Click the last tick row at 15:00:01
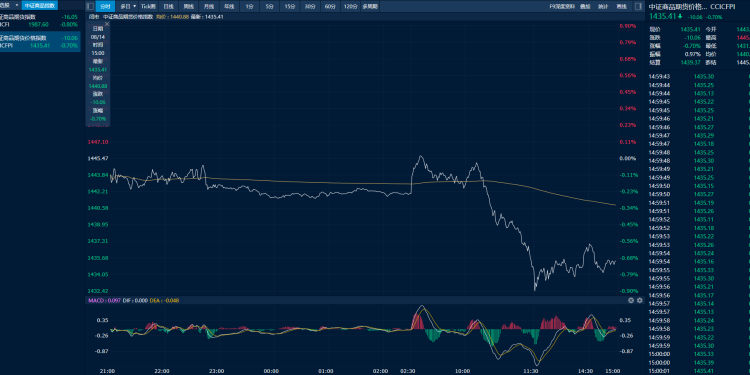 click(x=699, y=371)
